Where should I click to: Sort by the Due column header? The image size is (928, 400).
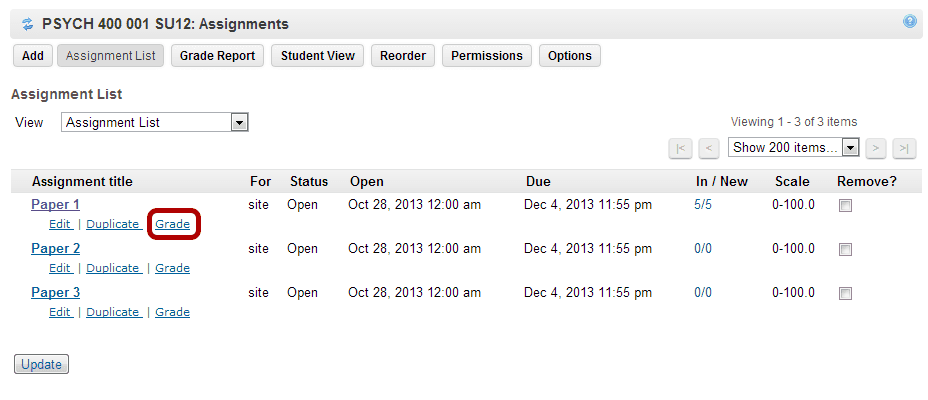[538, 182]
